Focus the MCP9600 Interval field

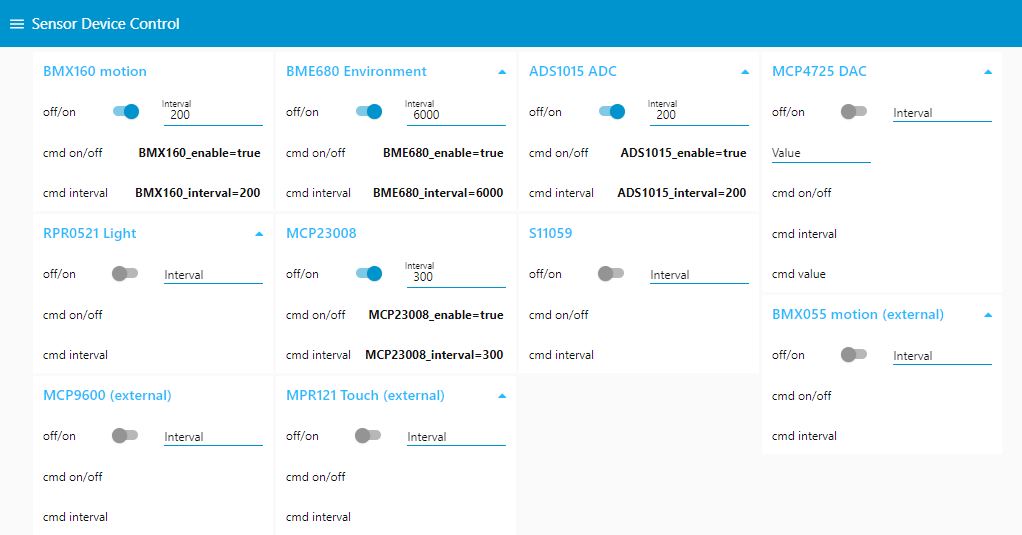(x=212, y=436)
